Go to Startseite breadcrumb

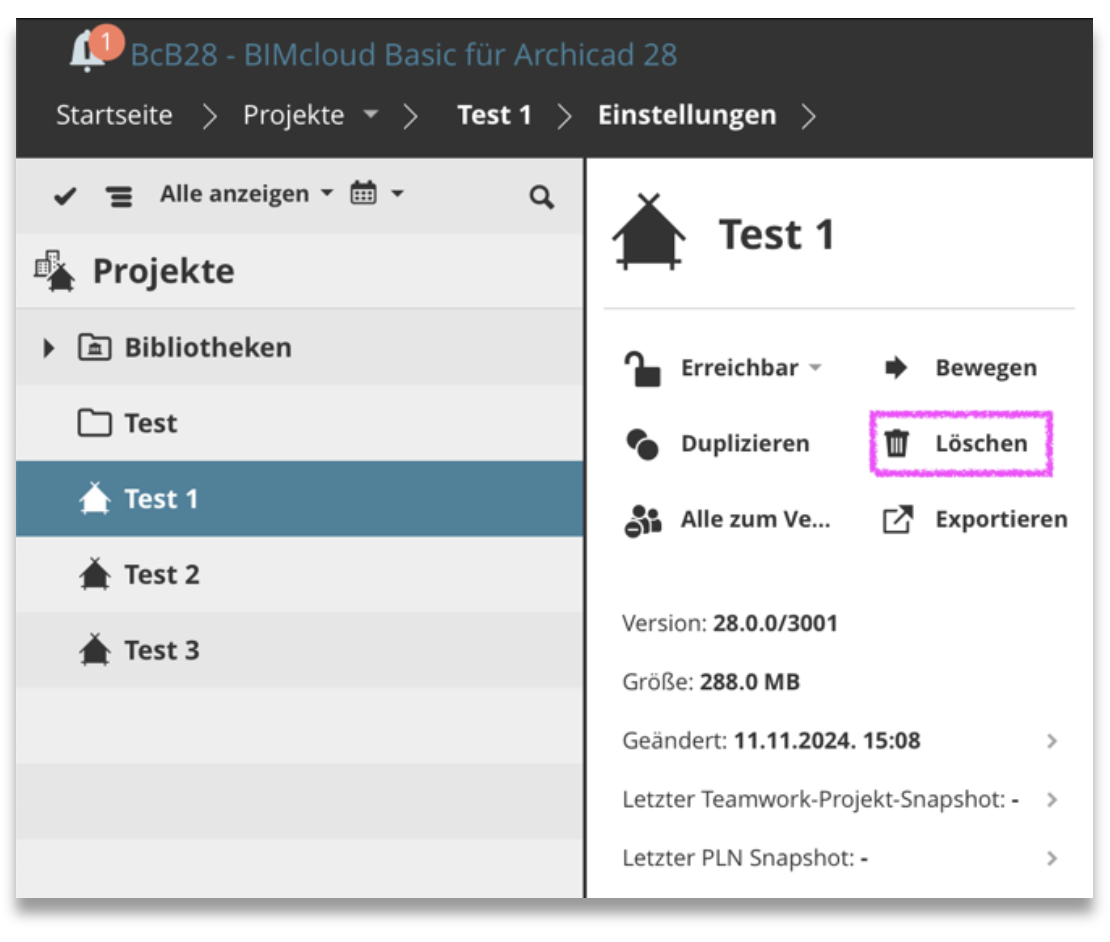114,115
